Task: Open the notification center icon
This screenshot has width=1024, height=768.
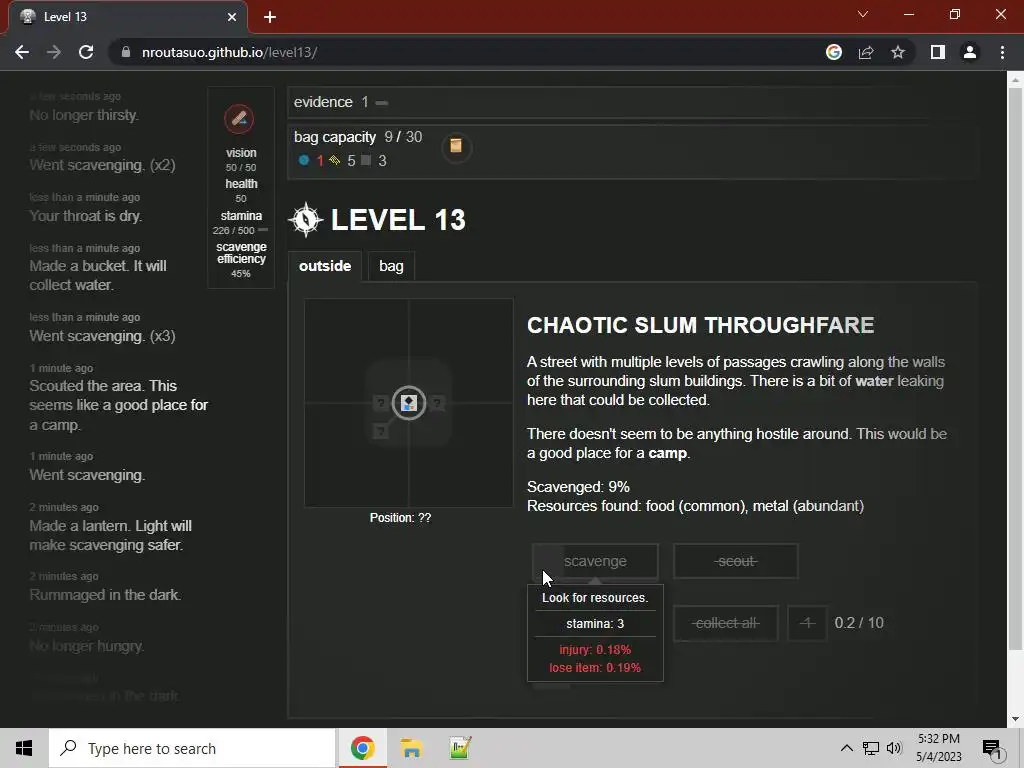Action: (x=992, y=748)
